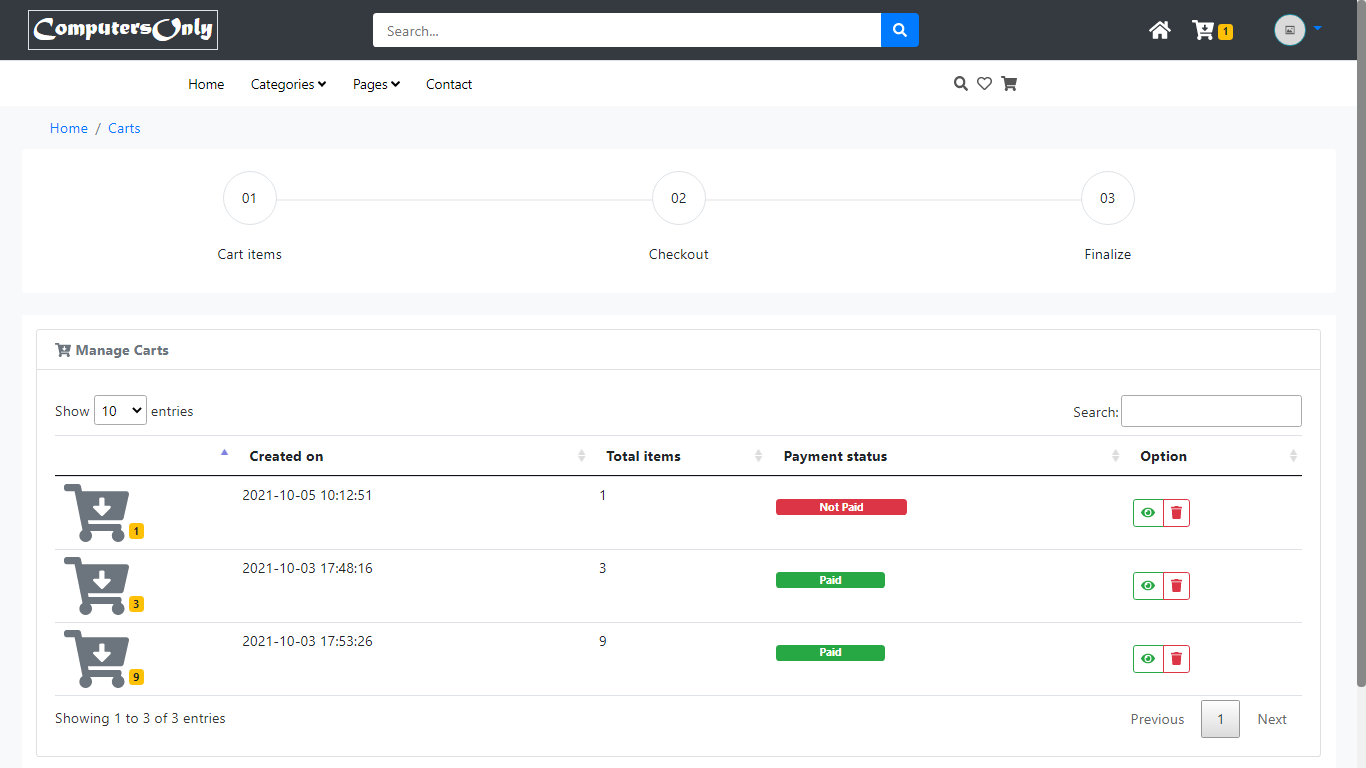1366x768 pixels.
Task: Expand the Categories dropdown menu
Action: (x=288, y=84)
